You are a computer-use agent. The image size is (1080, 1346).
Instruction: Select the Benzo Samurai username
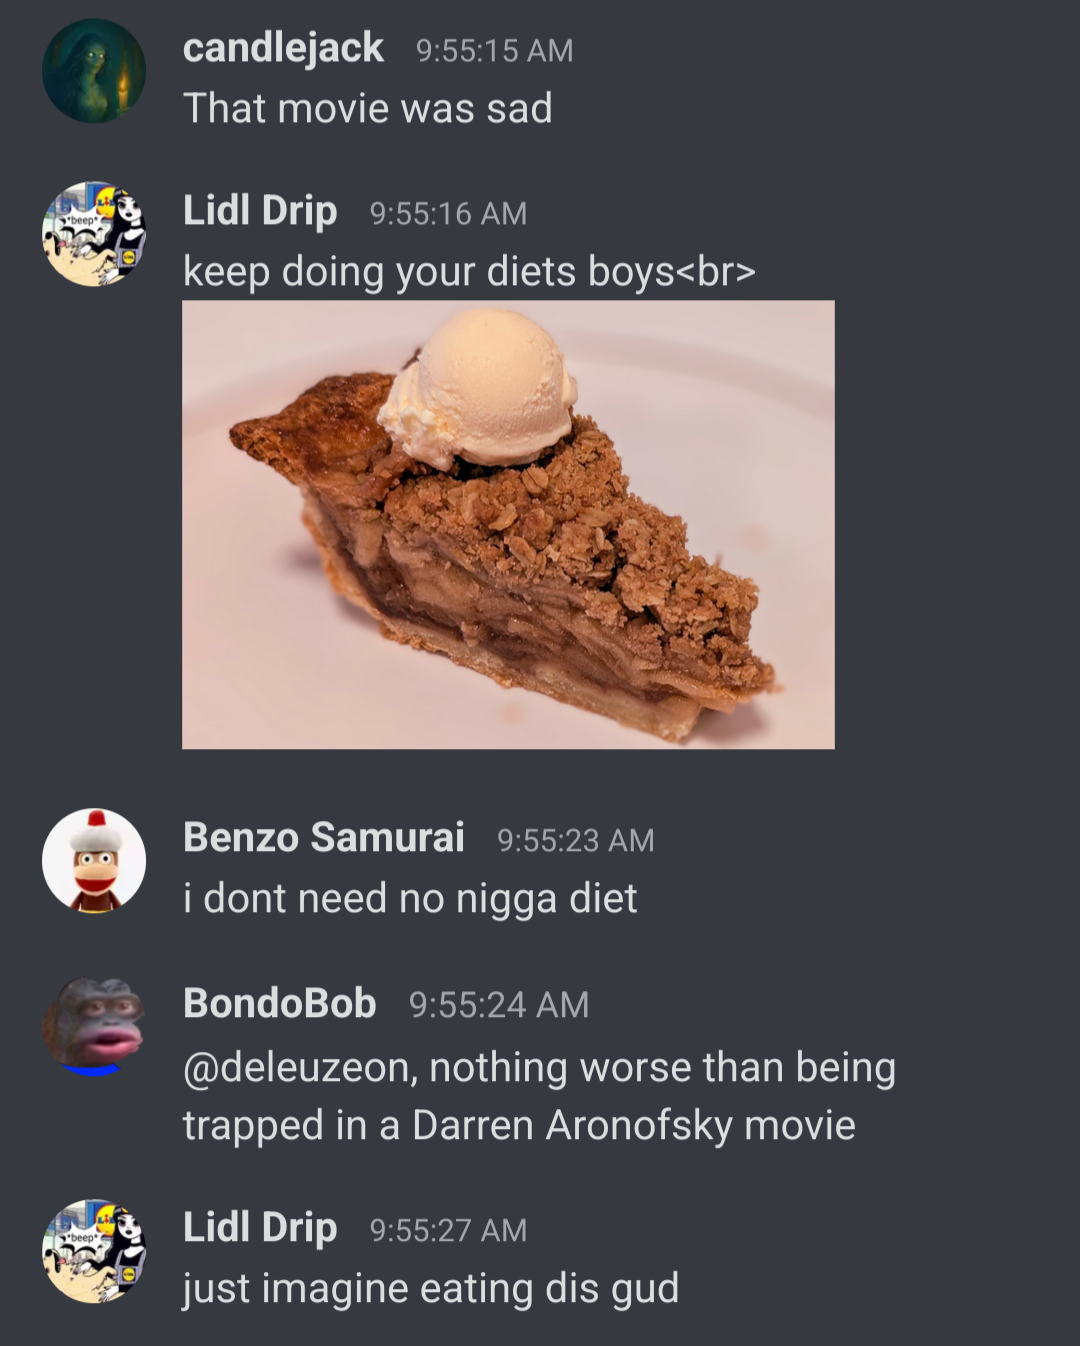[324, 837]
